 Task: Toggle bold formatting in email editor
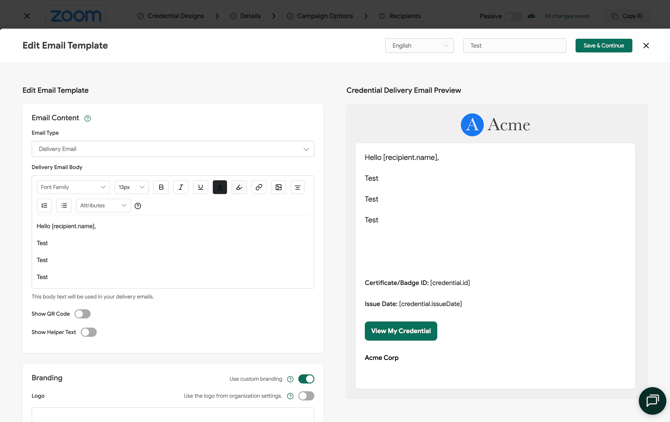tap(161, 187)
